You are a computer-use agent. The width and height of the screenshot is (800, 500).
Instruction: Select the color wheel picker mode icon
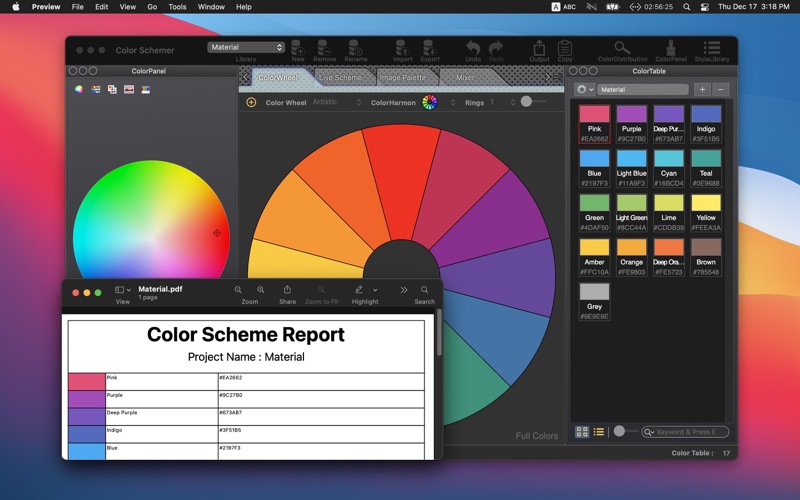coord(79,89)
